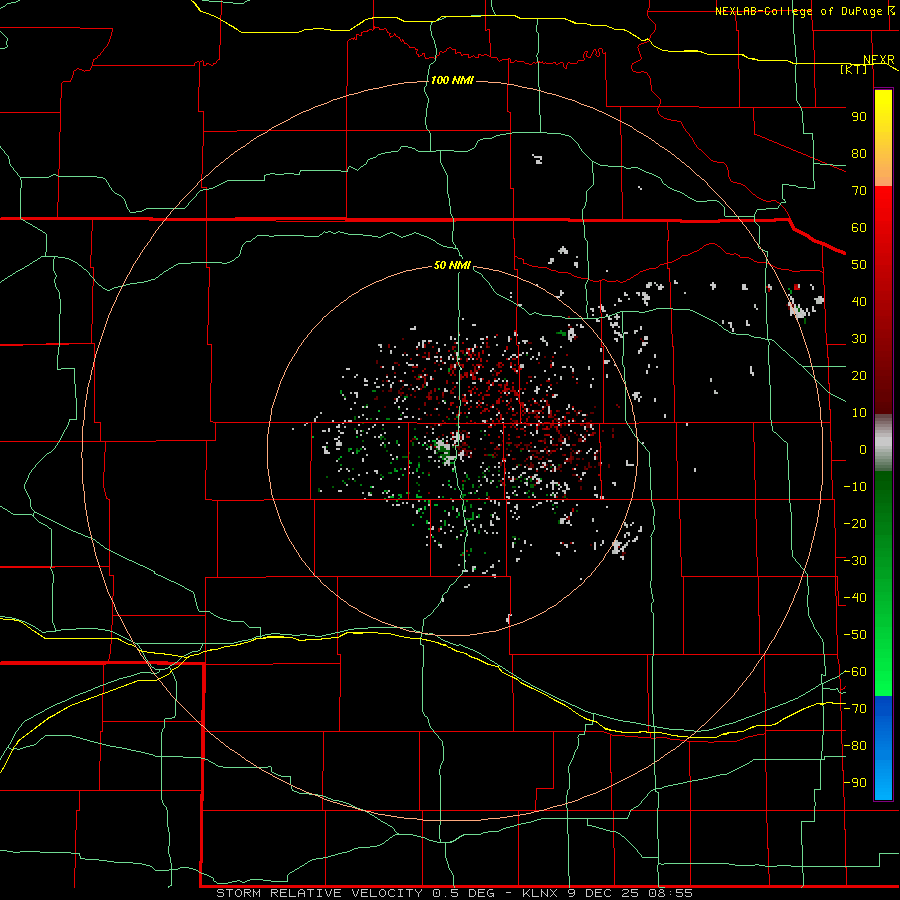Click the -70 scale value
900x900 pixels.
point(855,709)
